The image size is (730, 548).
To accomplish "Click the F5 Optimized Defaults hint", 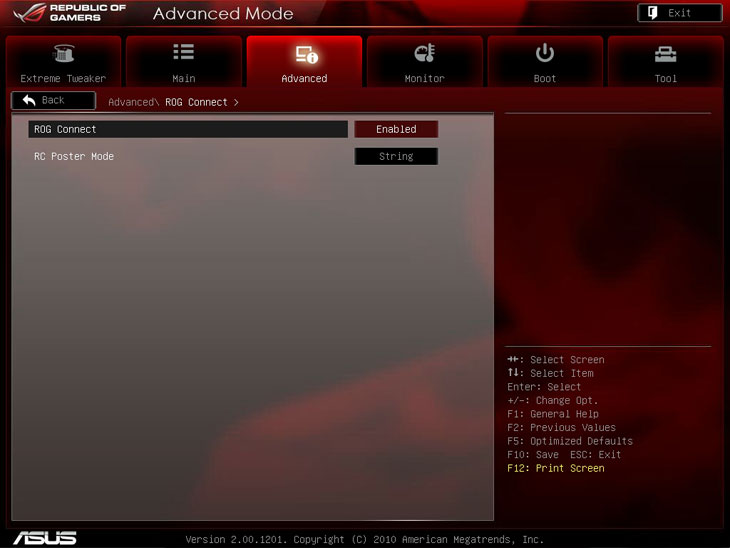I will tap(570, 441).
